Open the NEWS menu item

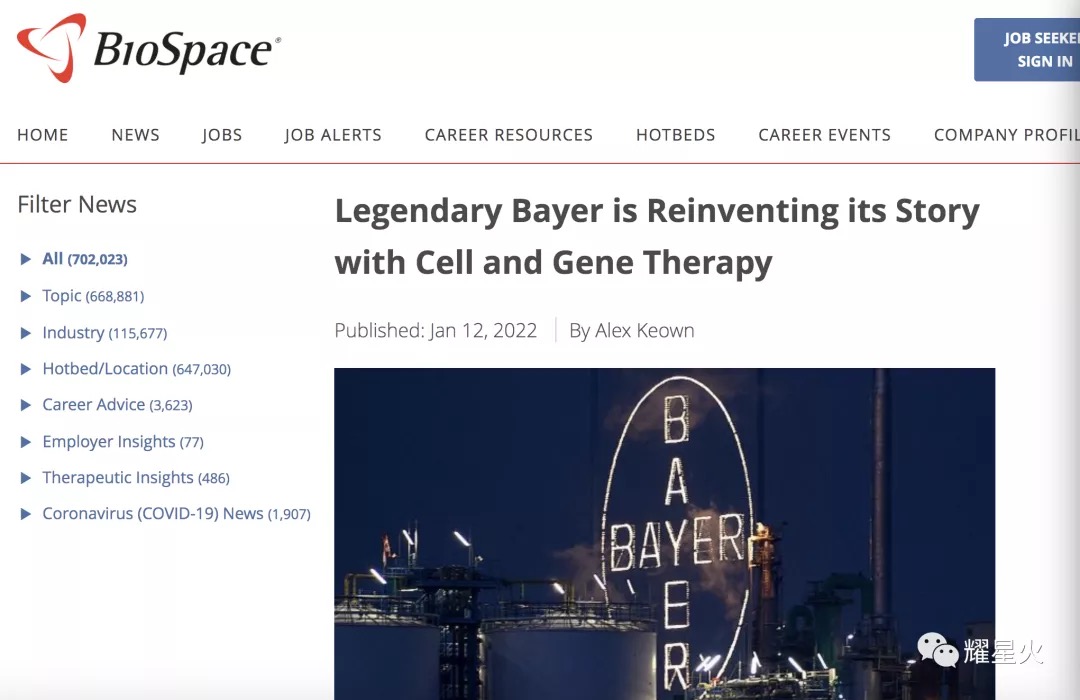(x=136, y=135)
